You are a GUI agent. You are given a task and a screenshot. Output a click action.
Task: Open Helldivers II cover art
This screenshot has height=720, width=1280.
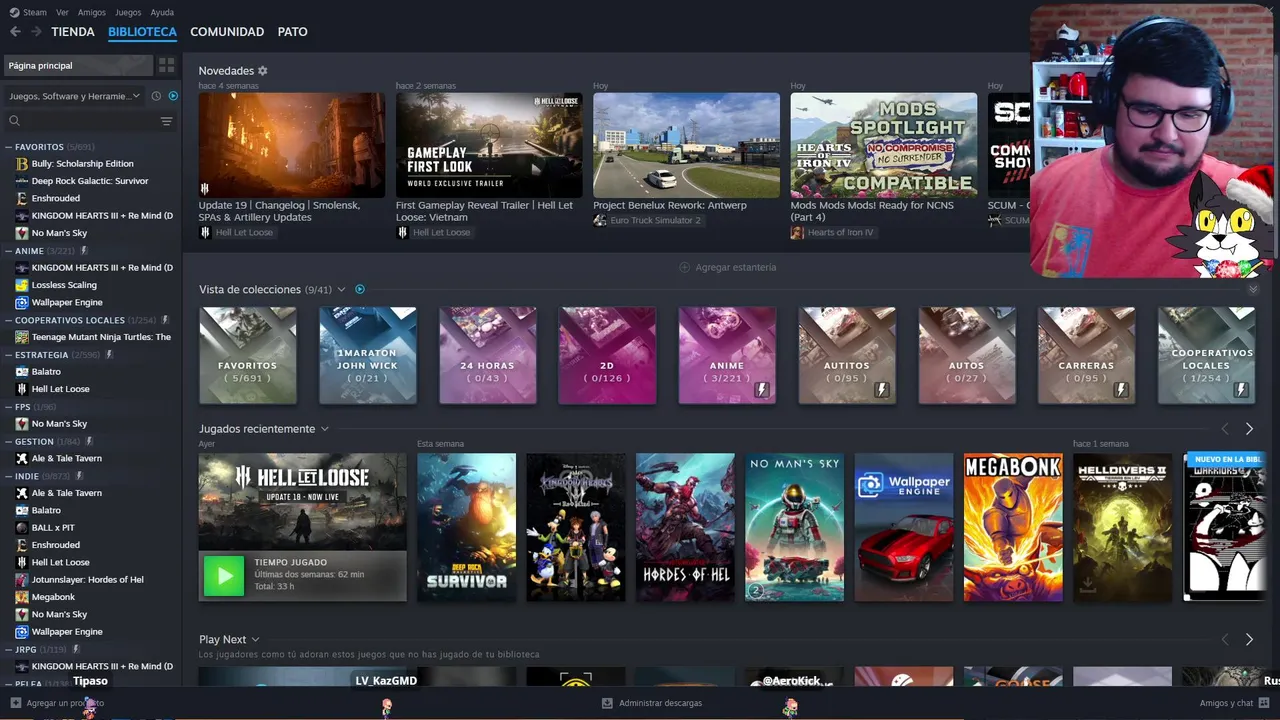(1122, 528)
